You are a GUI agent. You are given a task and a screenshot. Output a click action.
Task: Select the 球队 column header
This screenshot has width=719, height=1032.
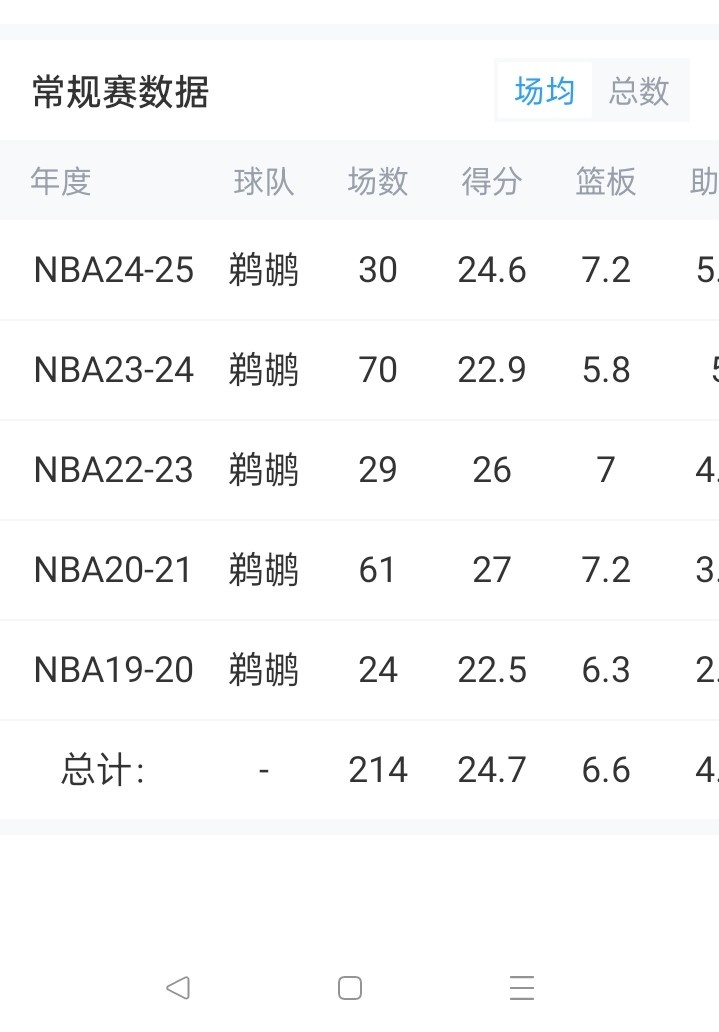[263, 181]
